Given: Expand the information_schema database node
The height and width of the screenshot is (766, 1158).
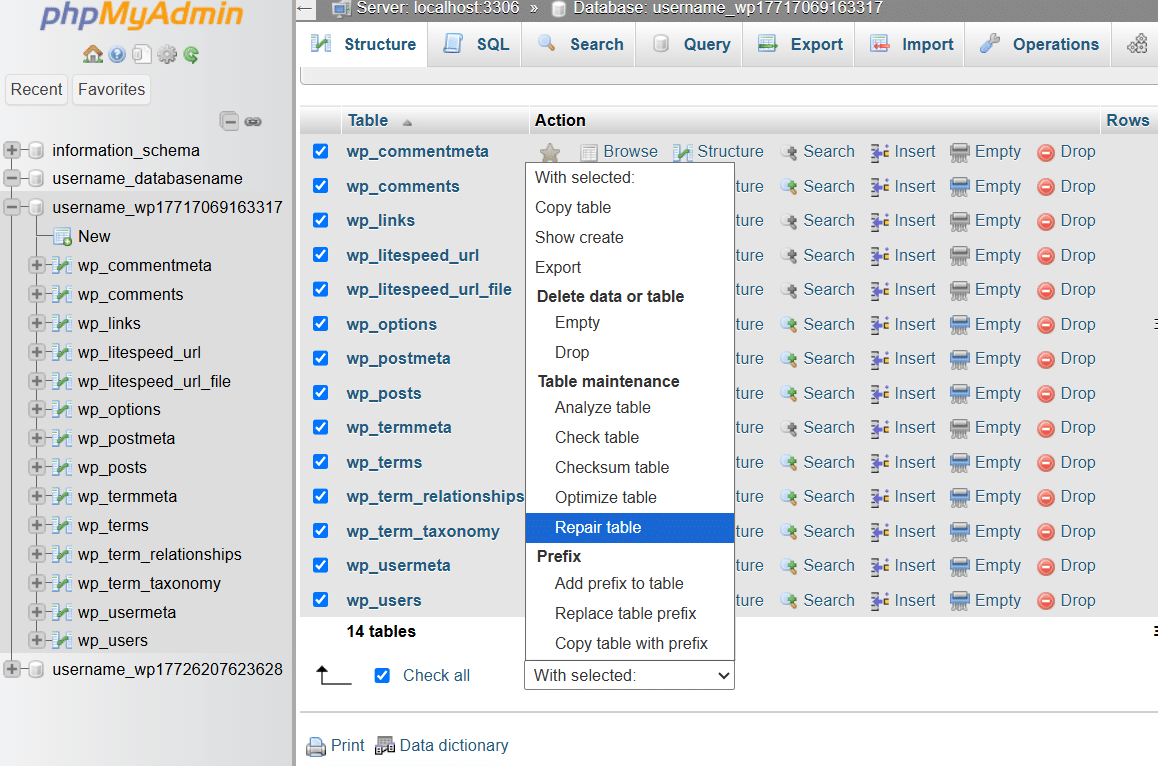Looking at the screenshot, I should [11, 151].
